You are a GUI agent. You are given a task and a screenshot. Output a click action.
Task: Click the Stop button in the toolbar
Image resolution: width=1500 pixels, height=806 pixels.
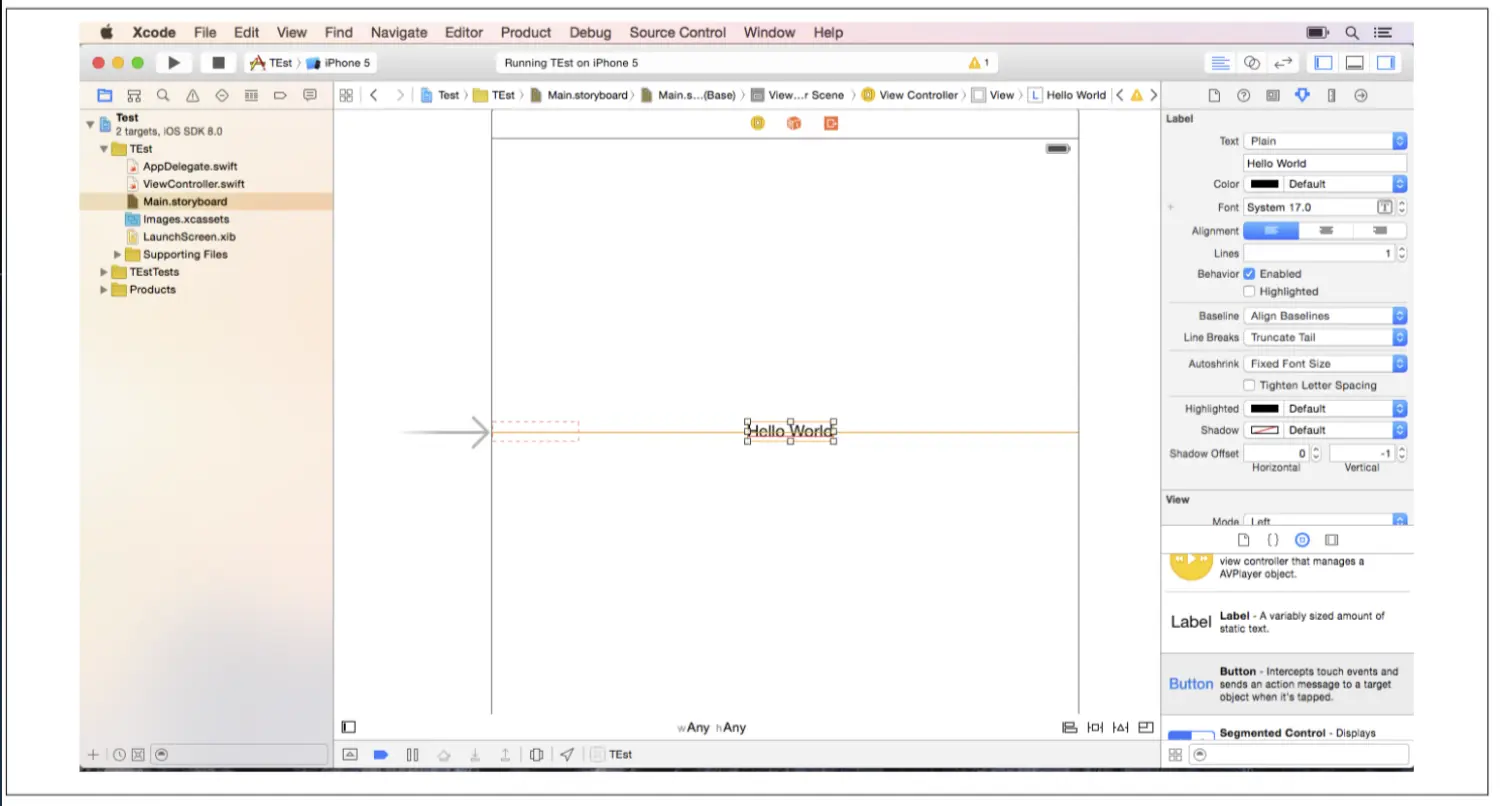[218, 63]
